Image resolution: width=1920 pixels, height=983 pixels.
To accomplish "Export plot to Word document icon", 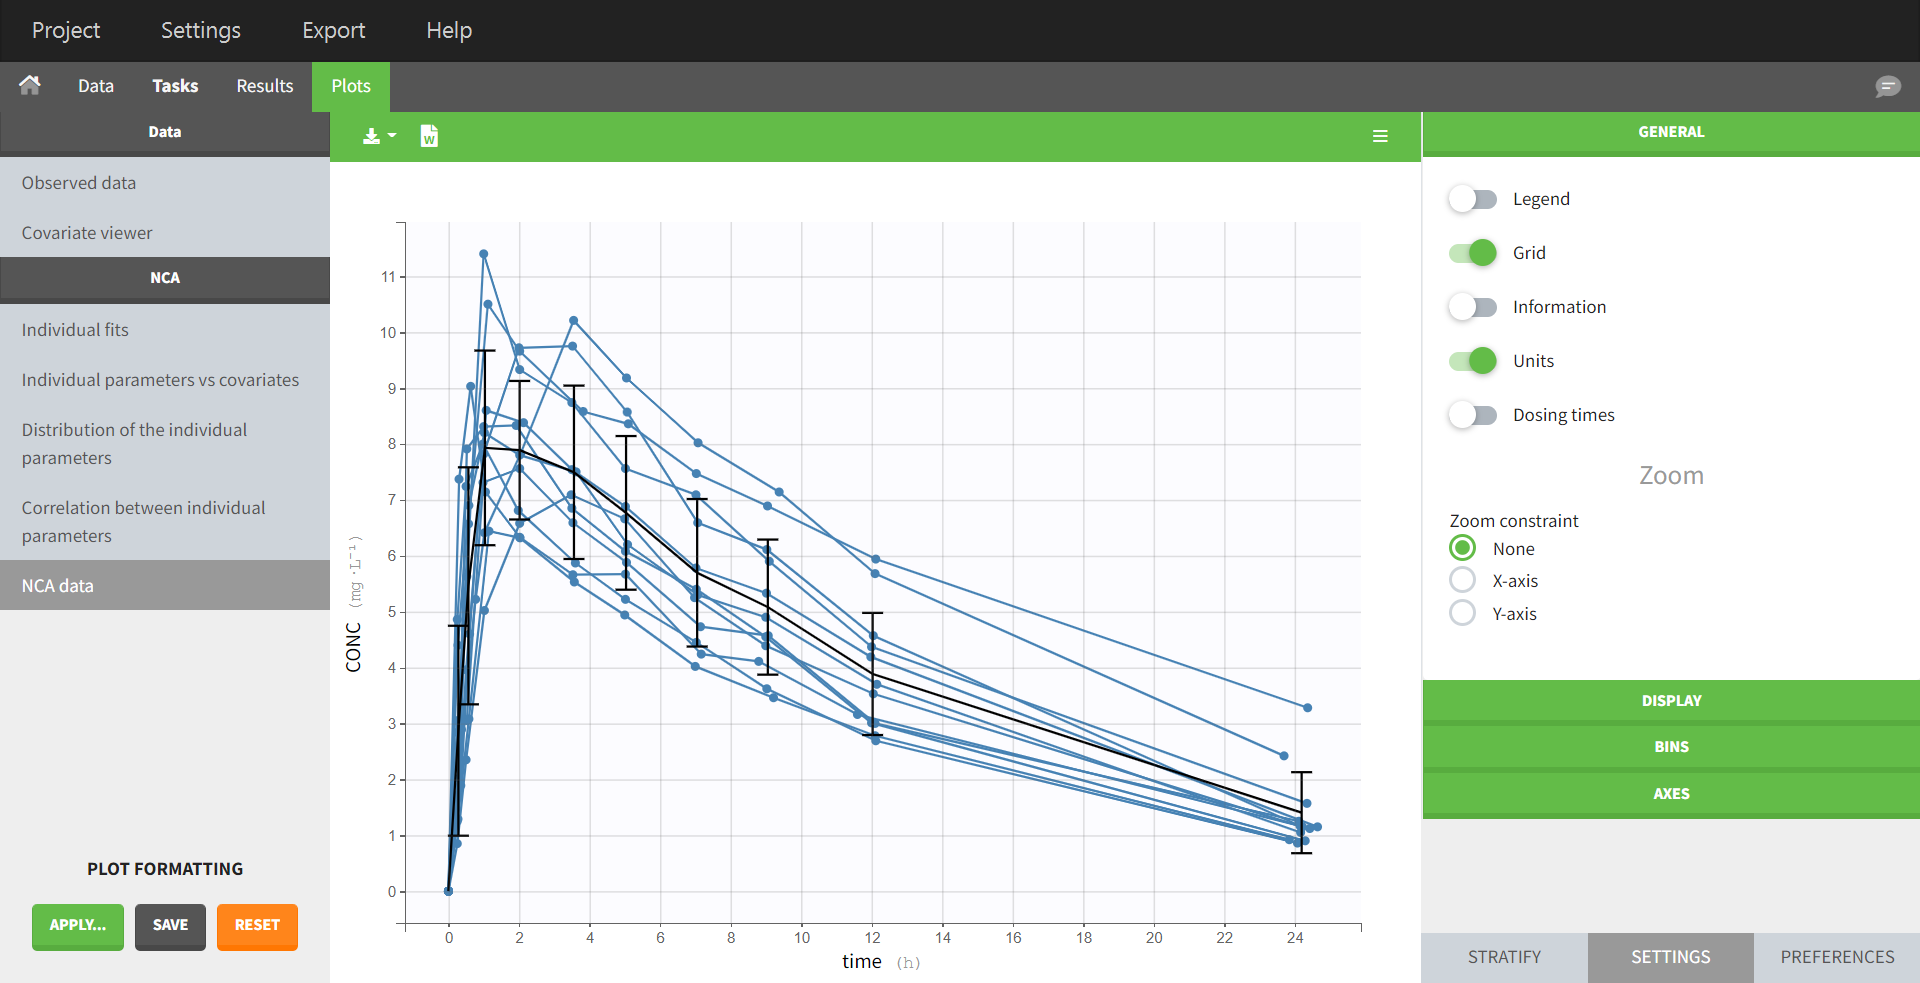I will point(429,136).
